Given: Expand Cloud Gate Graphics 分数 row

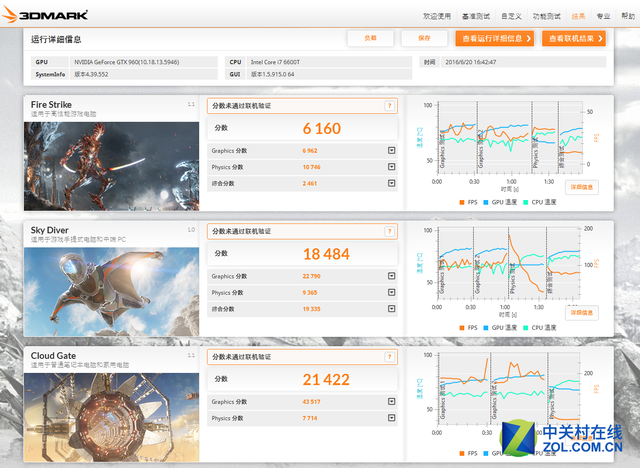Looking at the screenshot, I should pyautogui.click(x=391, y=401).
